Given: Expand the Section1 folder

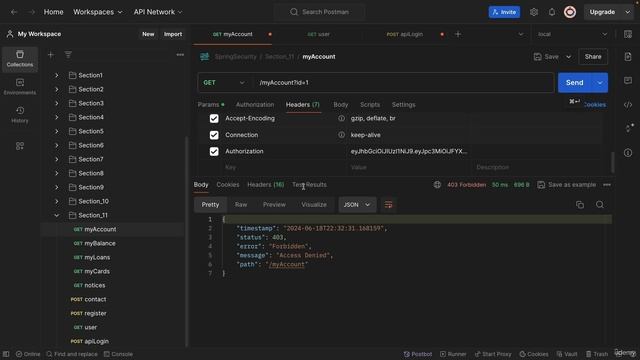Looking at the screenshot, I should tap(57, 75).
